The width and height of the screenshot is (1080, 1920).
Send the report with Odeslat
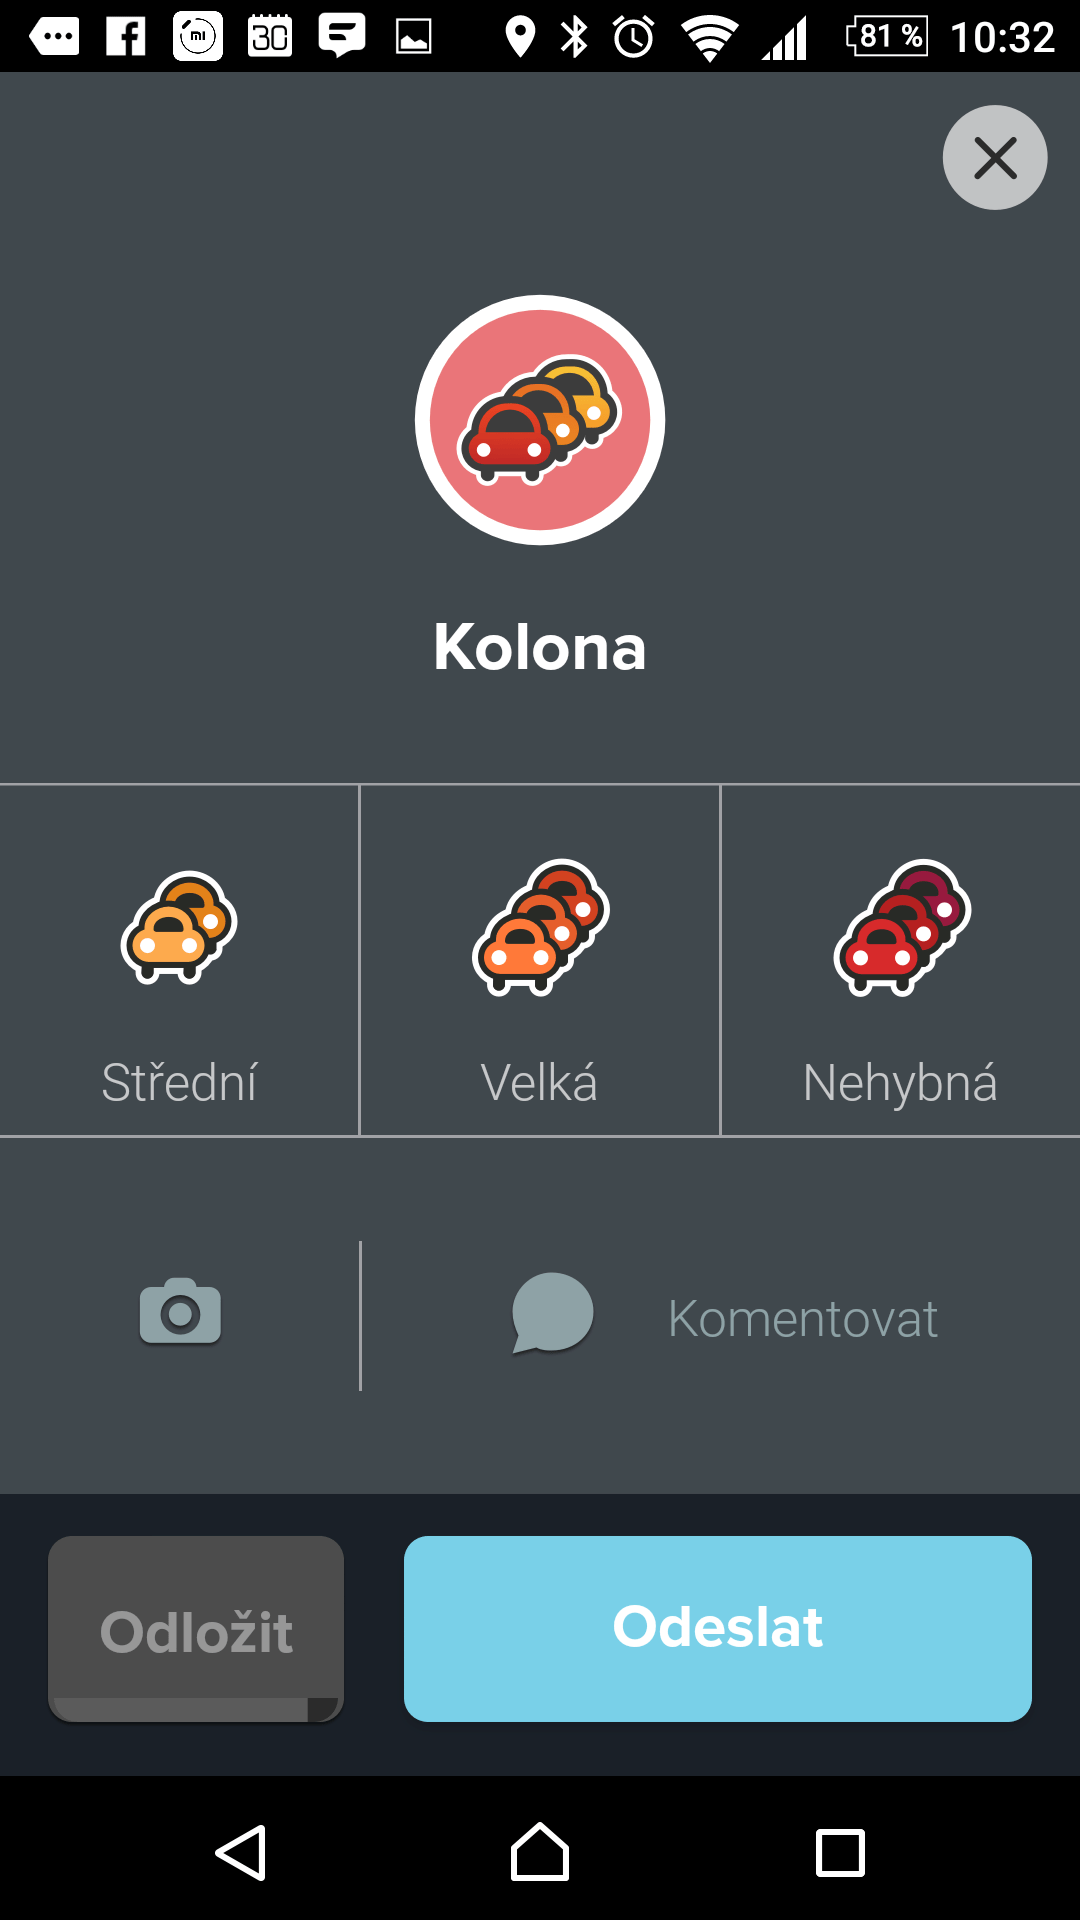(718, 1629)
